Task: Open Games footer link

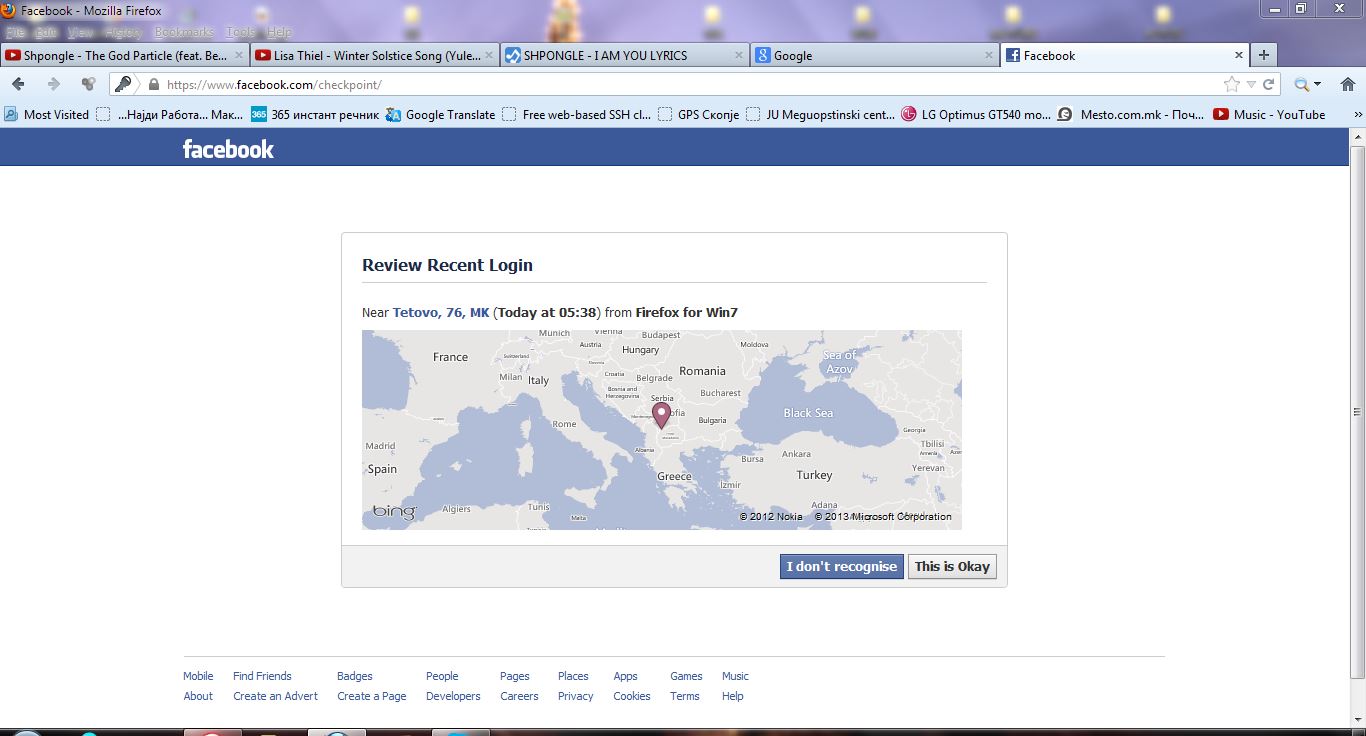Action: coord(686,676)
